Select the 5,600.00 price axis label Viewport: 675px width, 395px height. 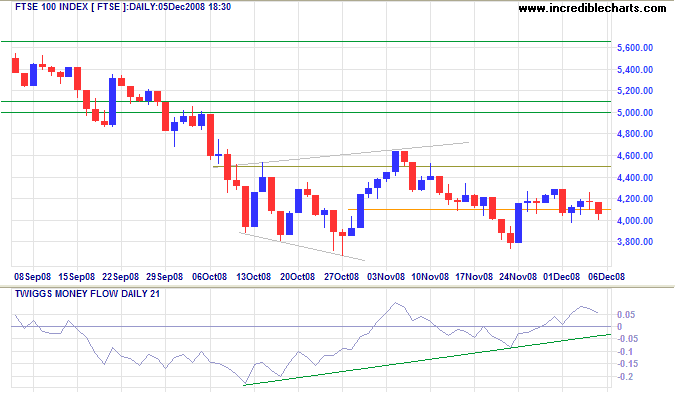pos(635,48)
